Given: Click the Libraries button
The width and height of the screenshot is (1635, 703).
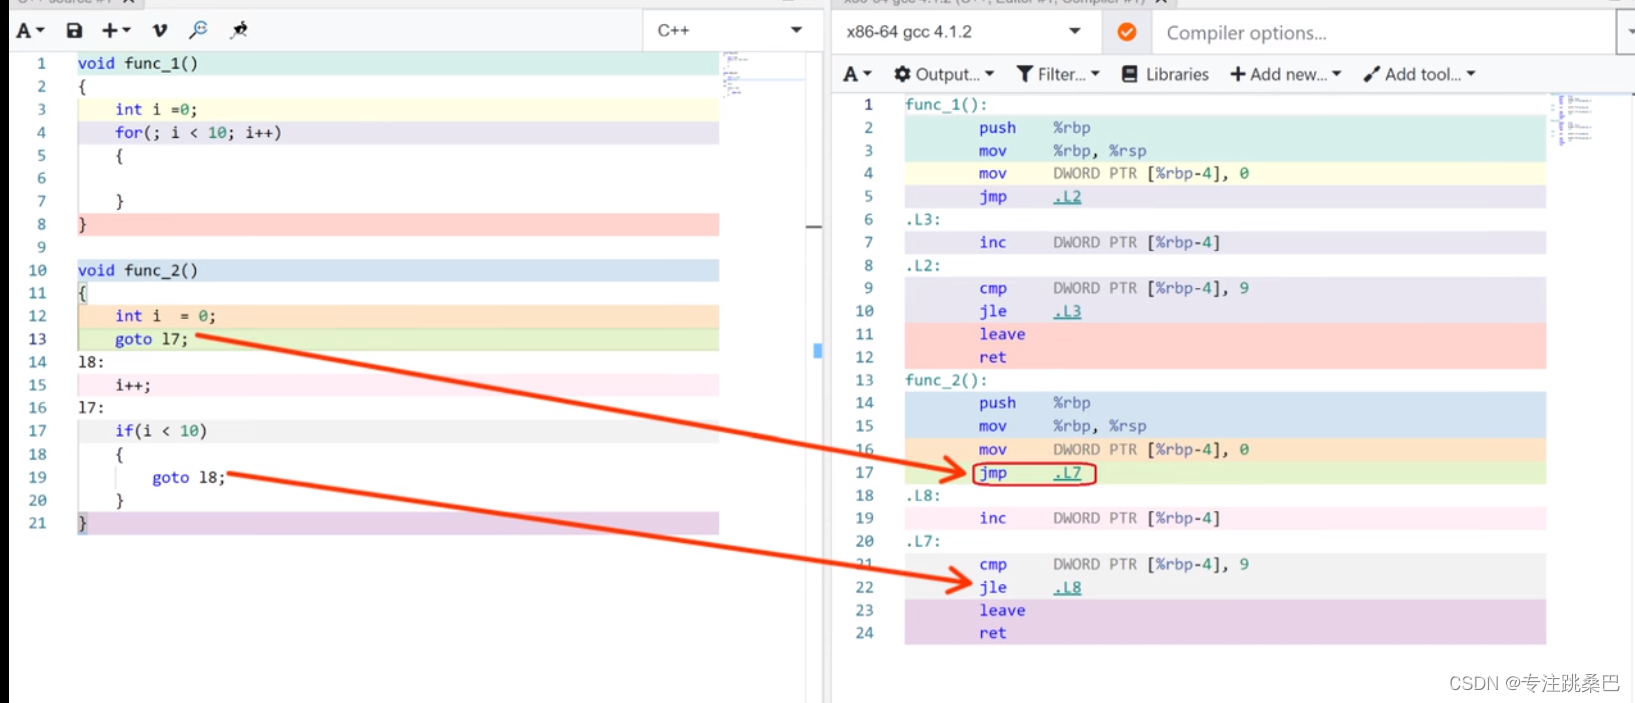Looking at the screenshot, I should point(1165,74).
